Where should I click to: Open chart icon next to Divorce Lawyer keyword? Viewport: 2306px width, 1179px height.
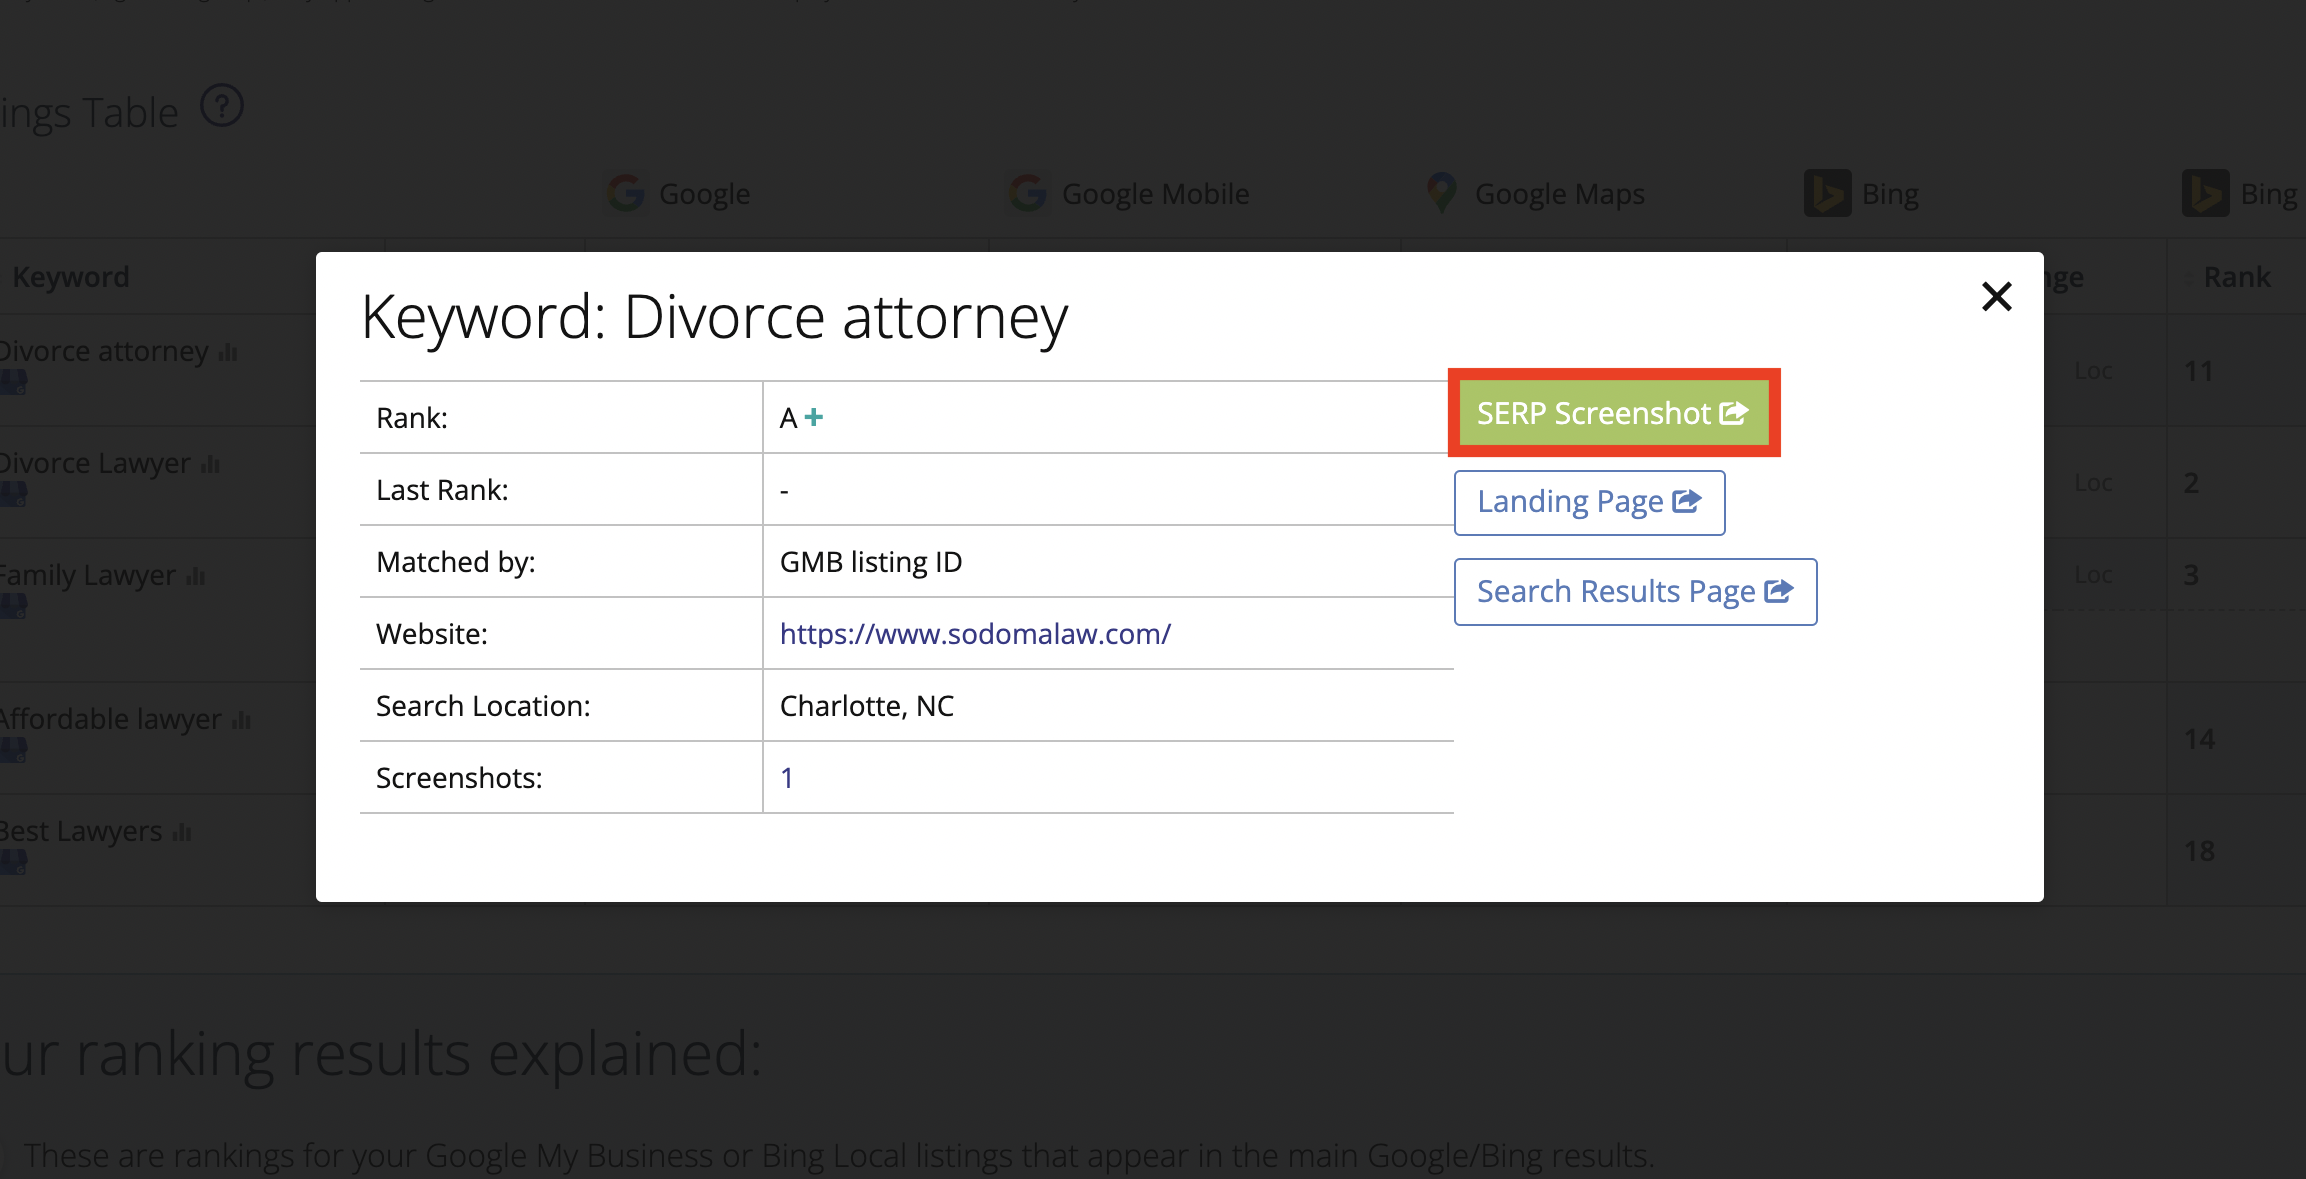[210, 464]
